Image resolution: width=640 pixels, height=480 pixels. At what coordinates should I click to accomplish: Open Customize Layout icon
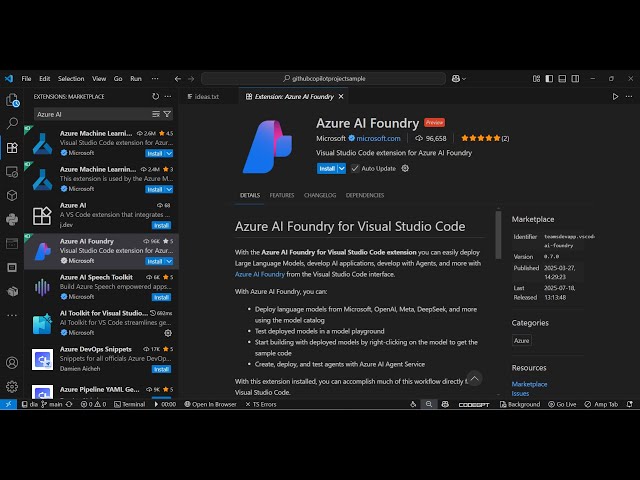click(536, 78)
